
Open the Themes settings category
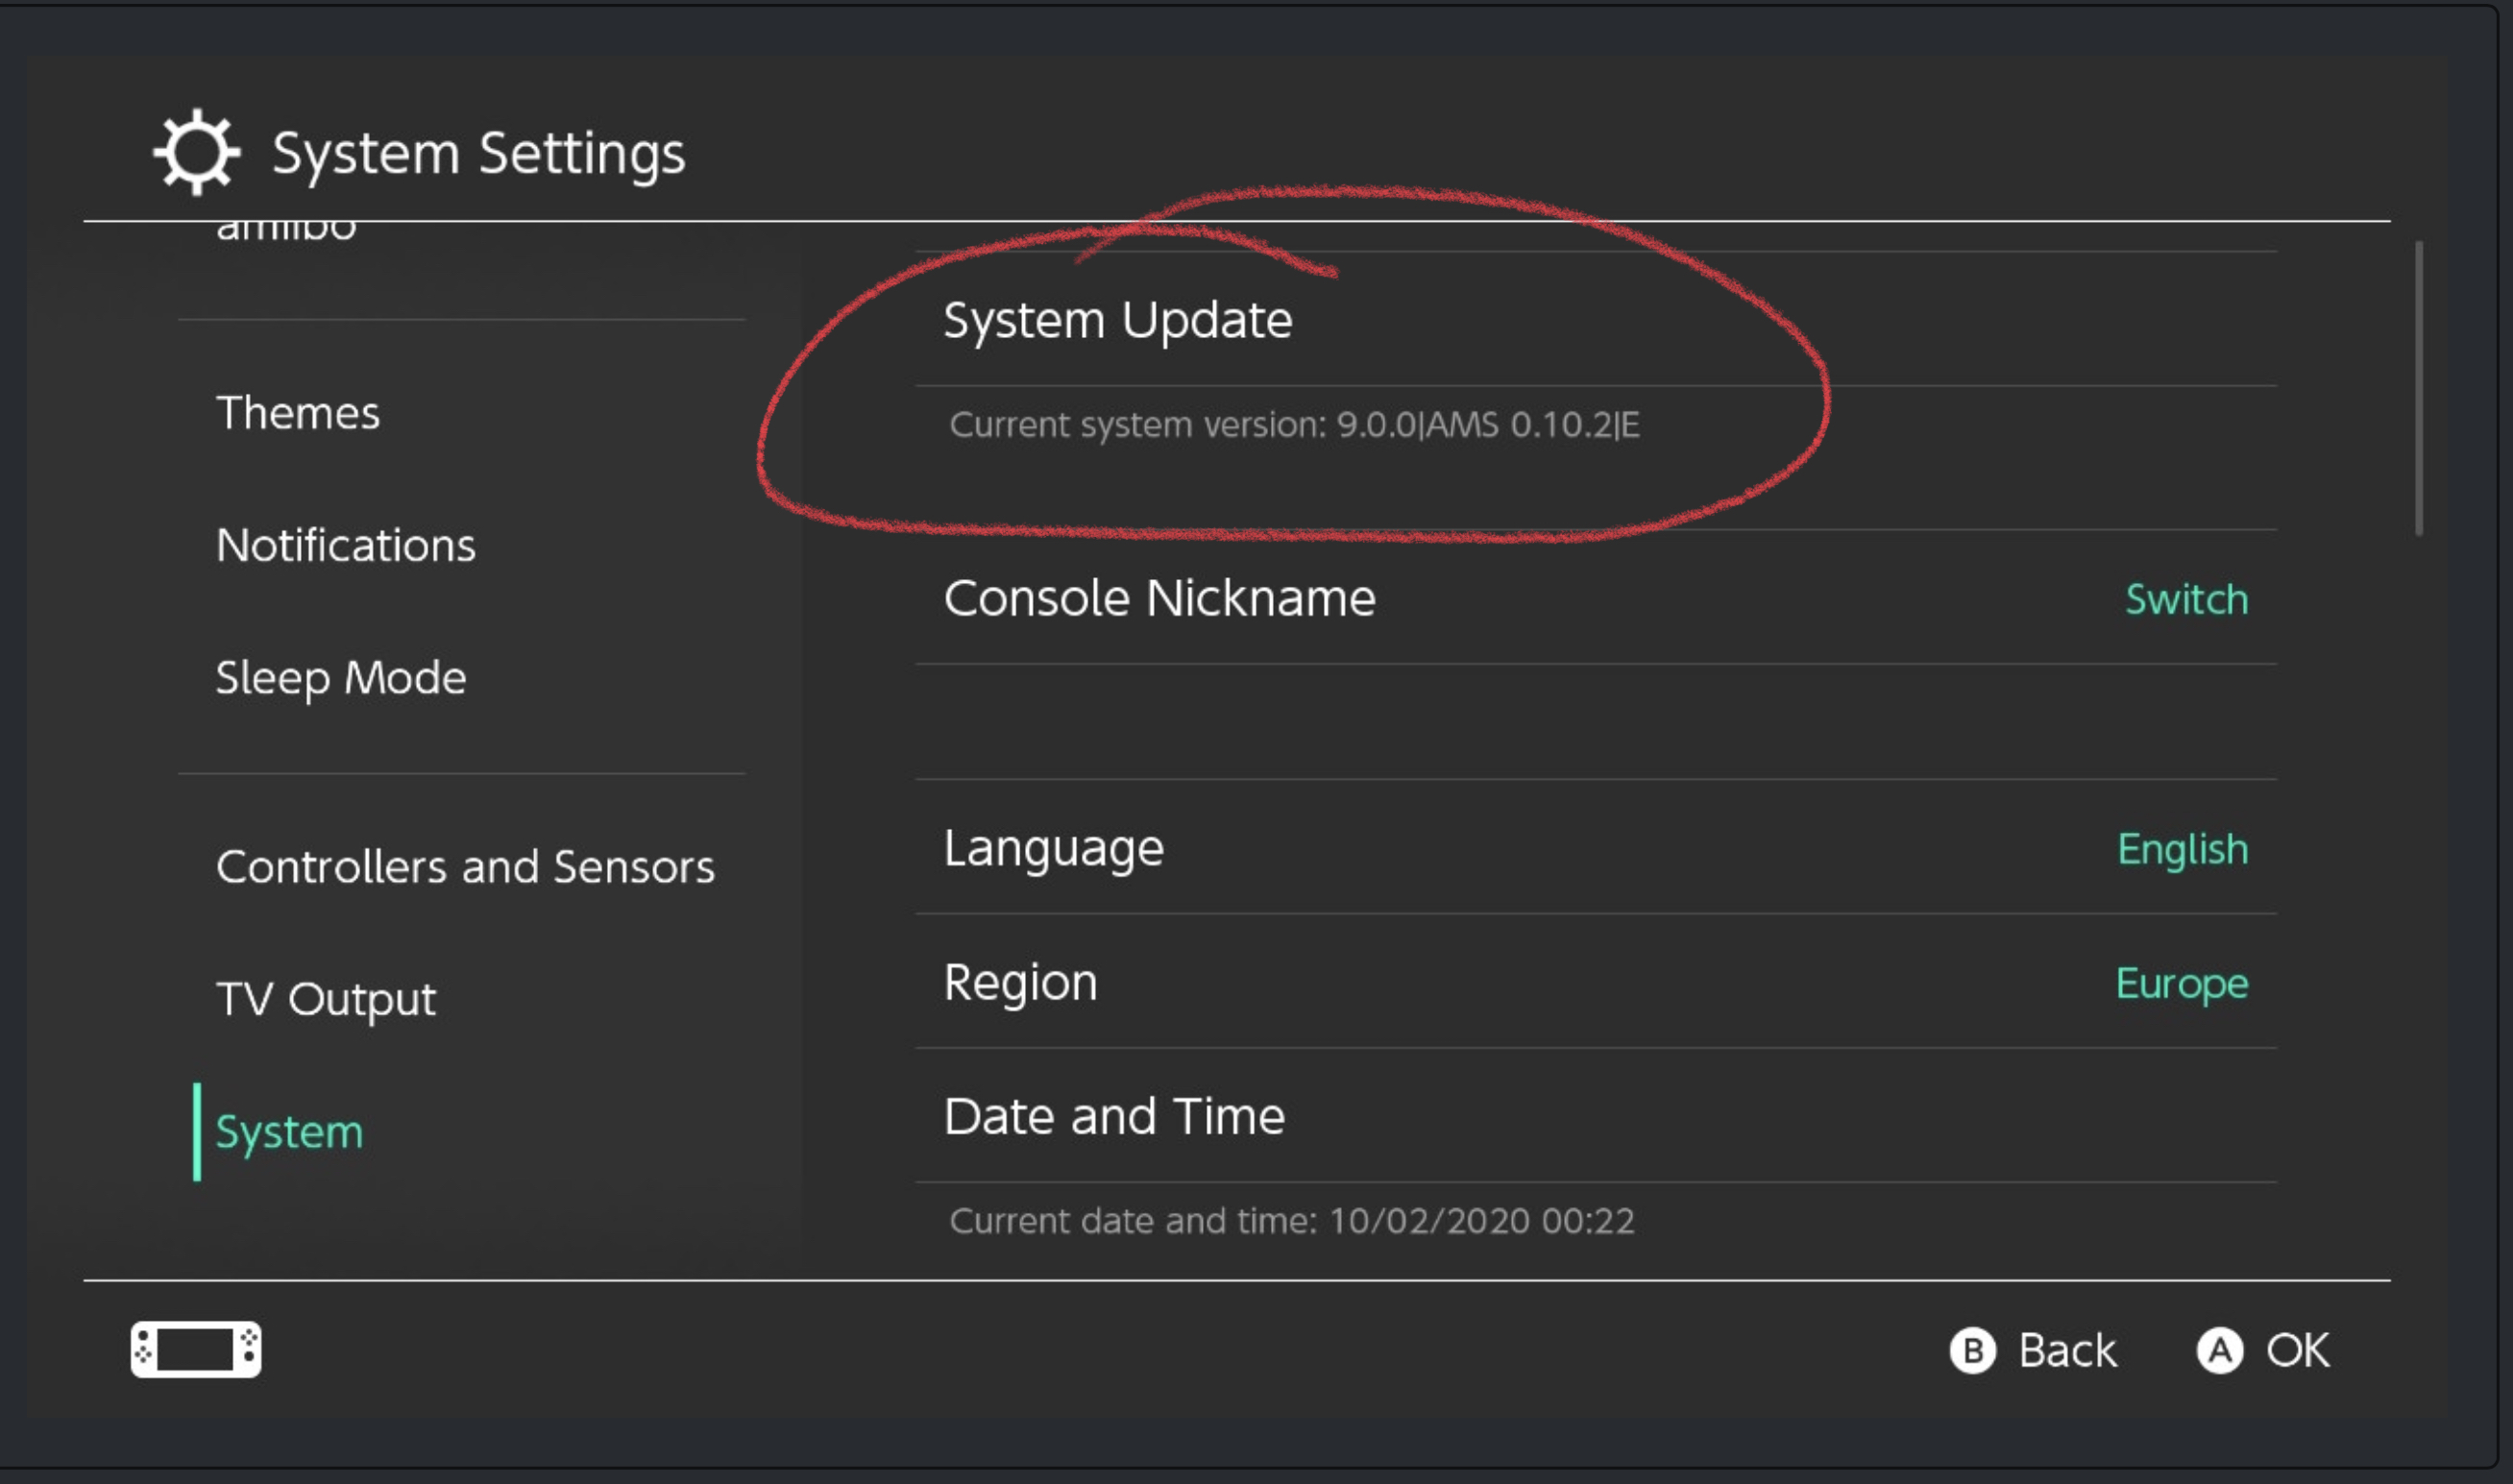[x=298, y=413]
